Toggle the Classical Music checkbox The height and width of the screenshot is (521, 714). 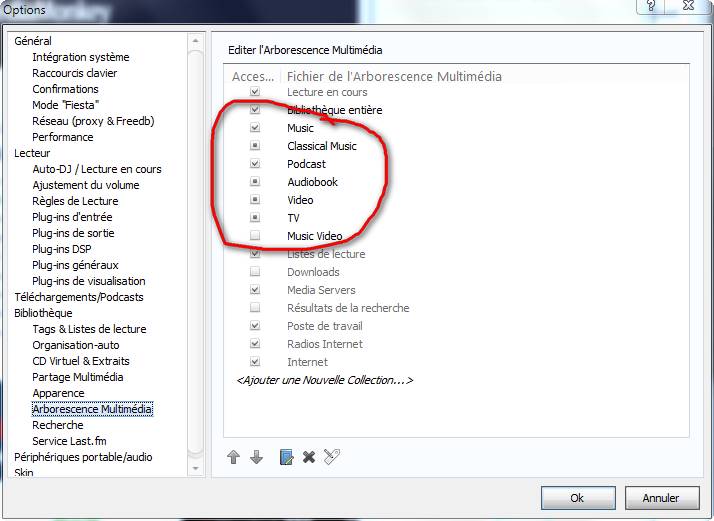[x=255, y=146]
